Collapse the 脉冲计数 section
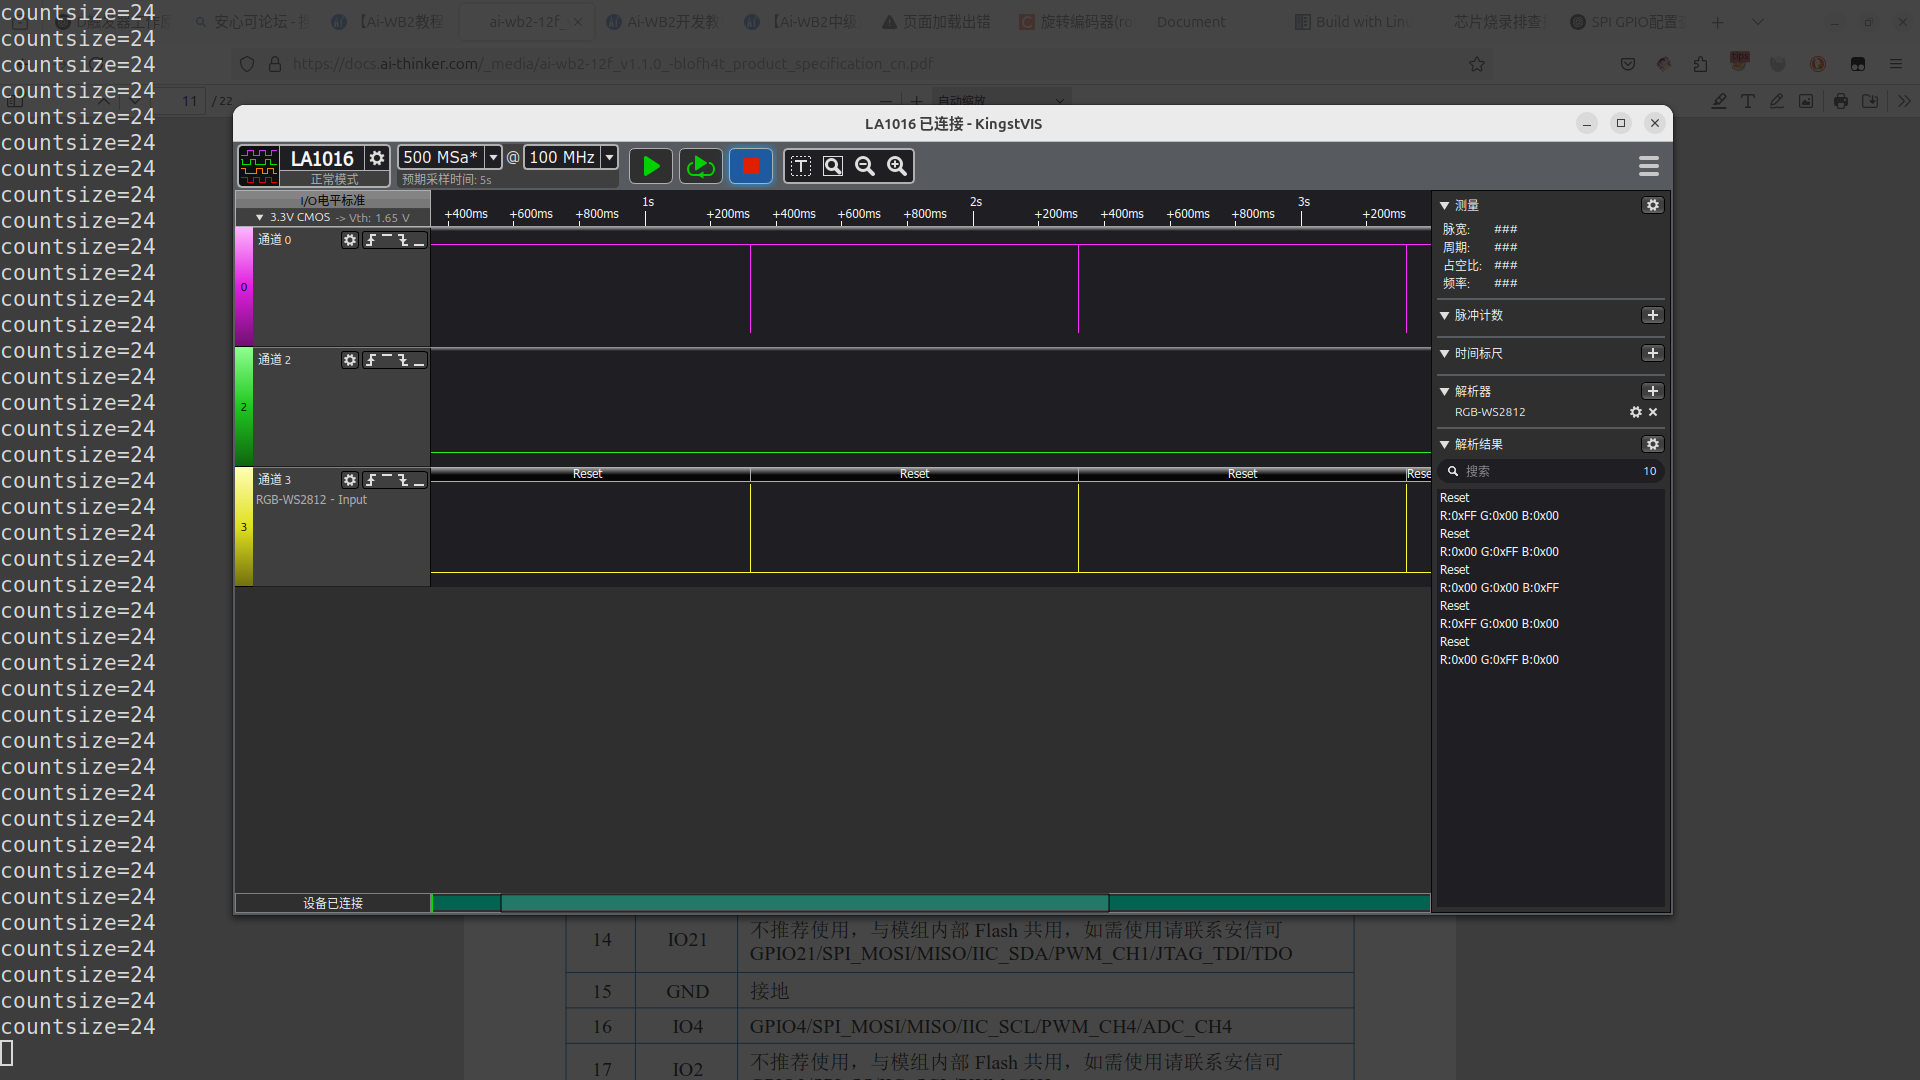The width and height of the screenshot is (1920, 1080). 1445,315
